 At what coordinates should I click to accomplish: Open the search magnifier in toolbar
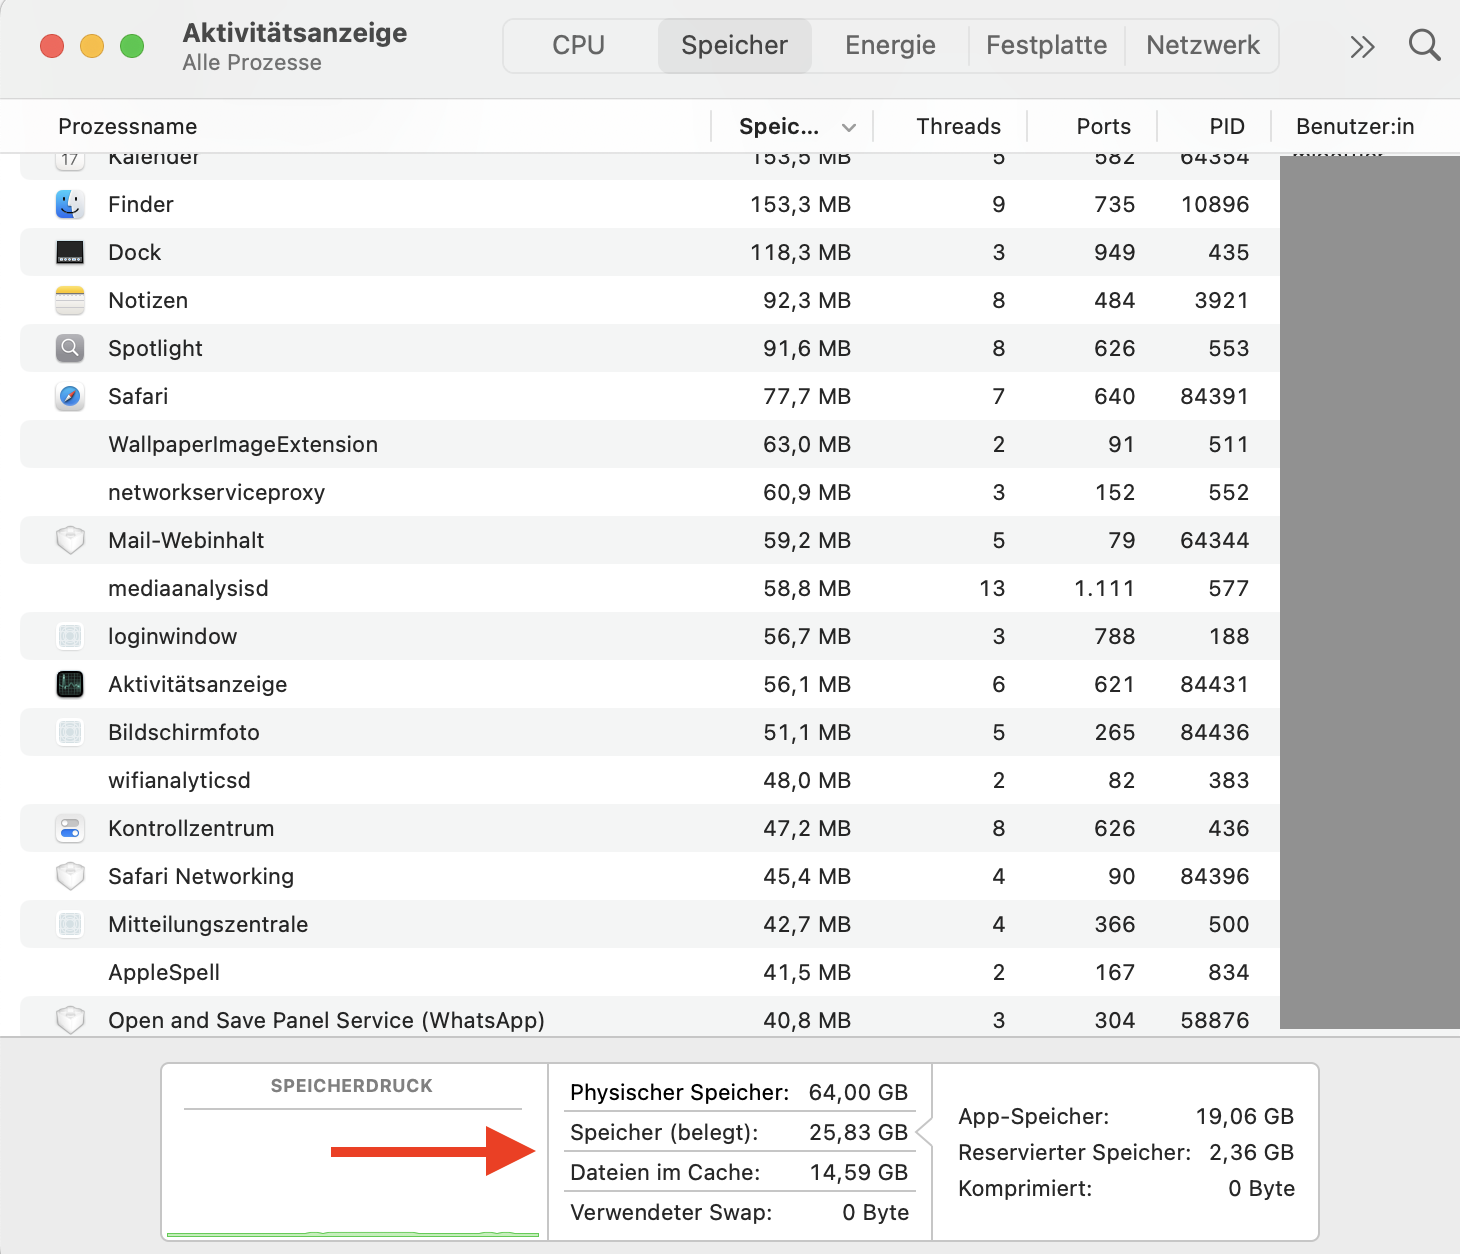pos(1424,46)
